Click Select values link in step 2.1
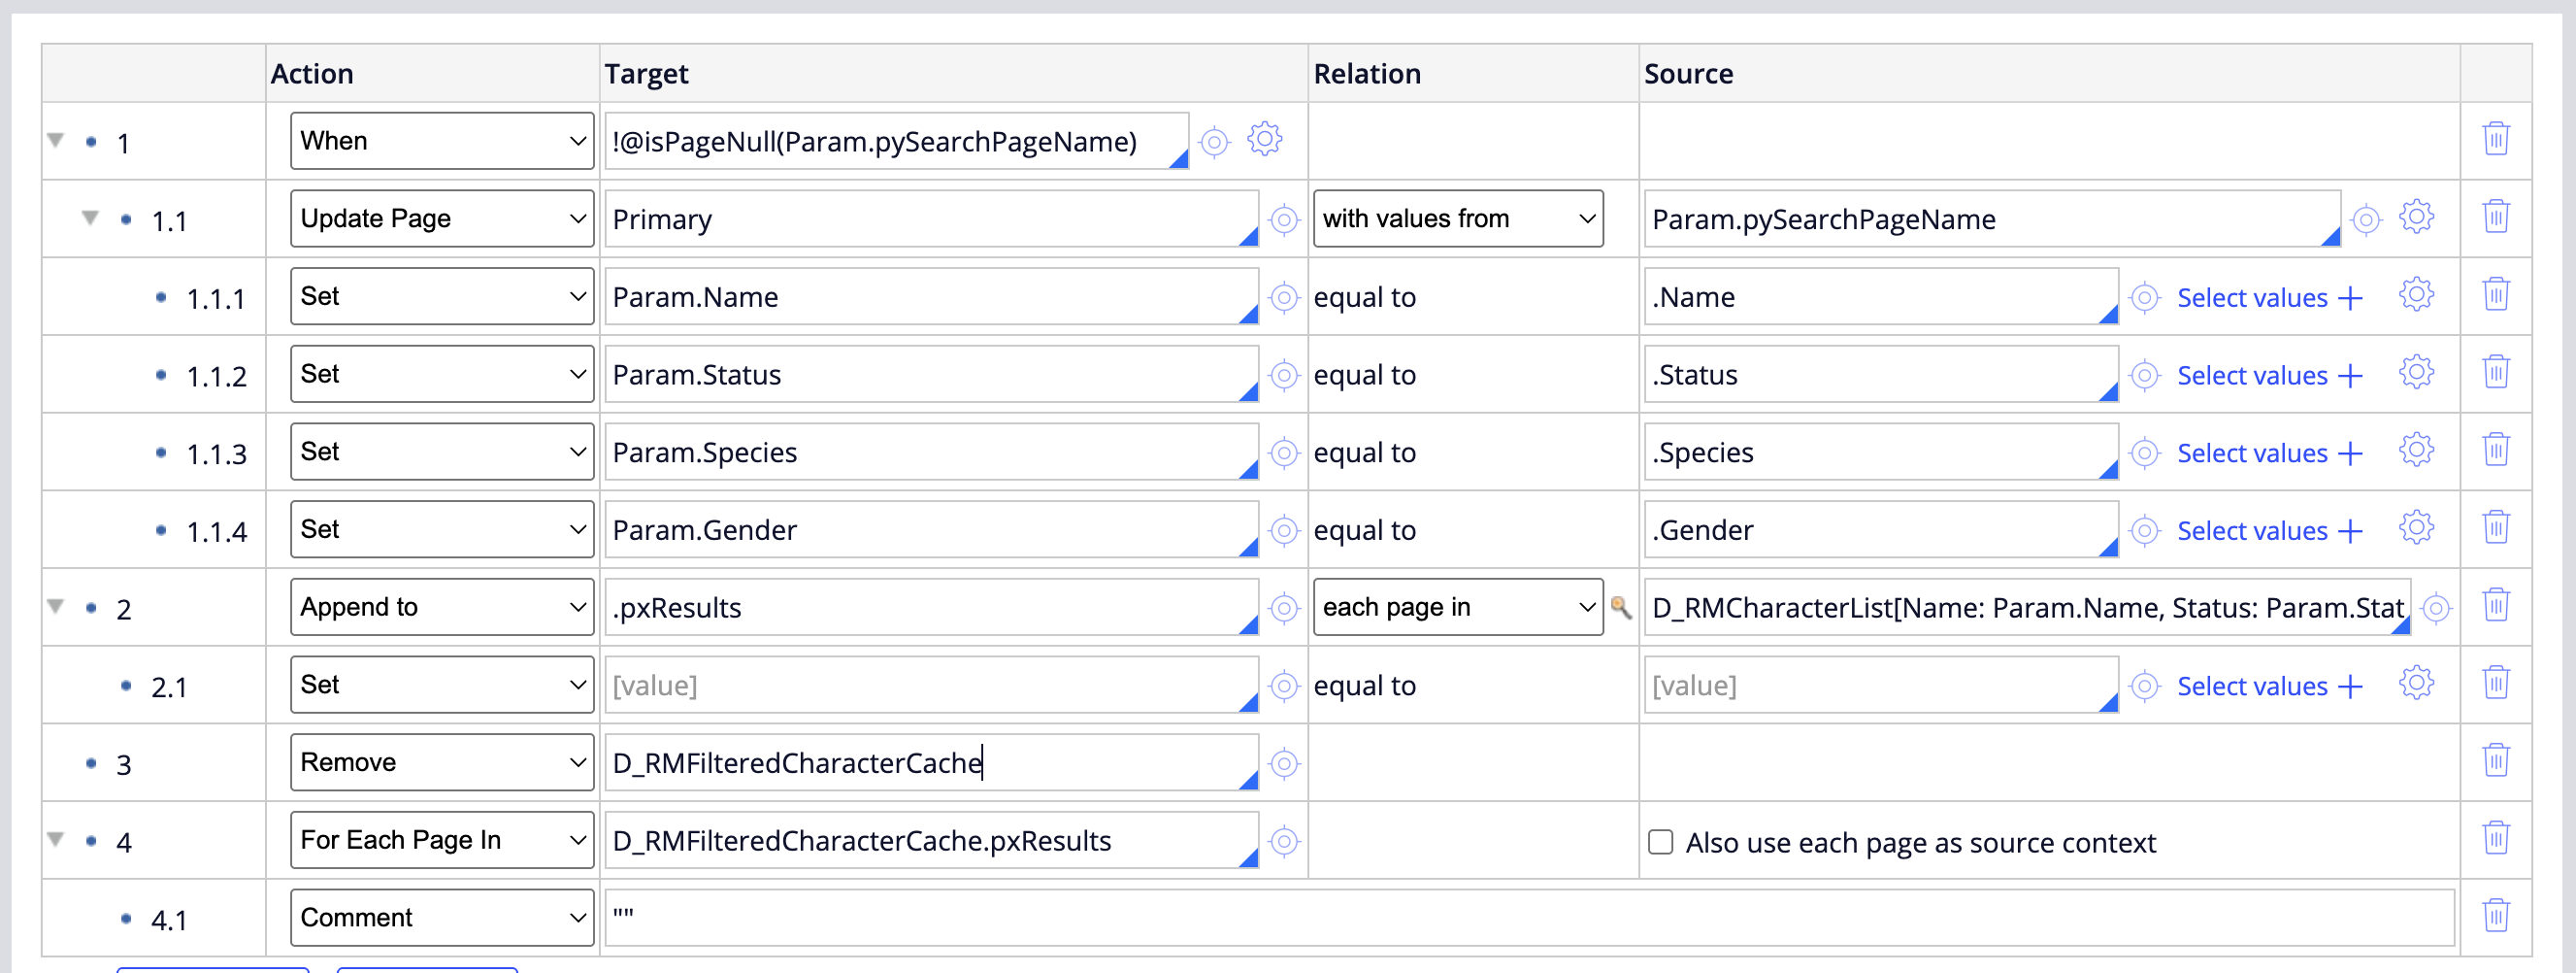2576x973 pixels. click(2268, 686)
